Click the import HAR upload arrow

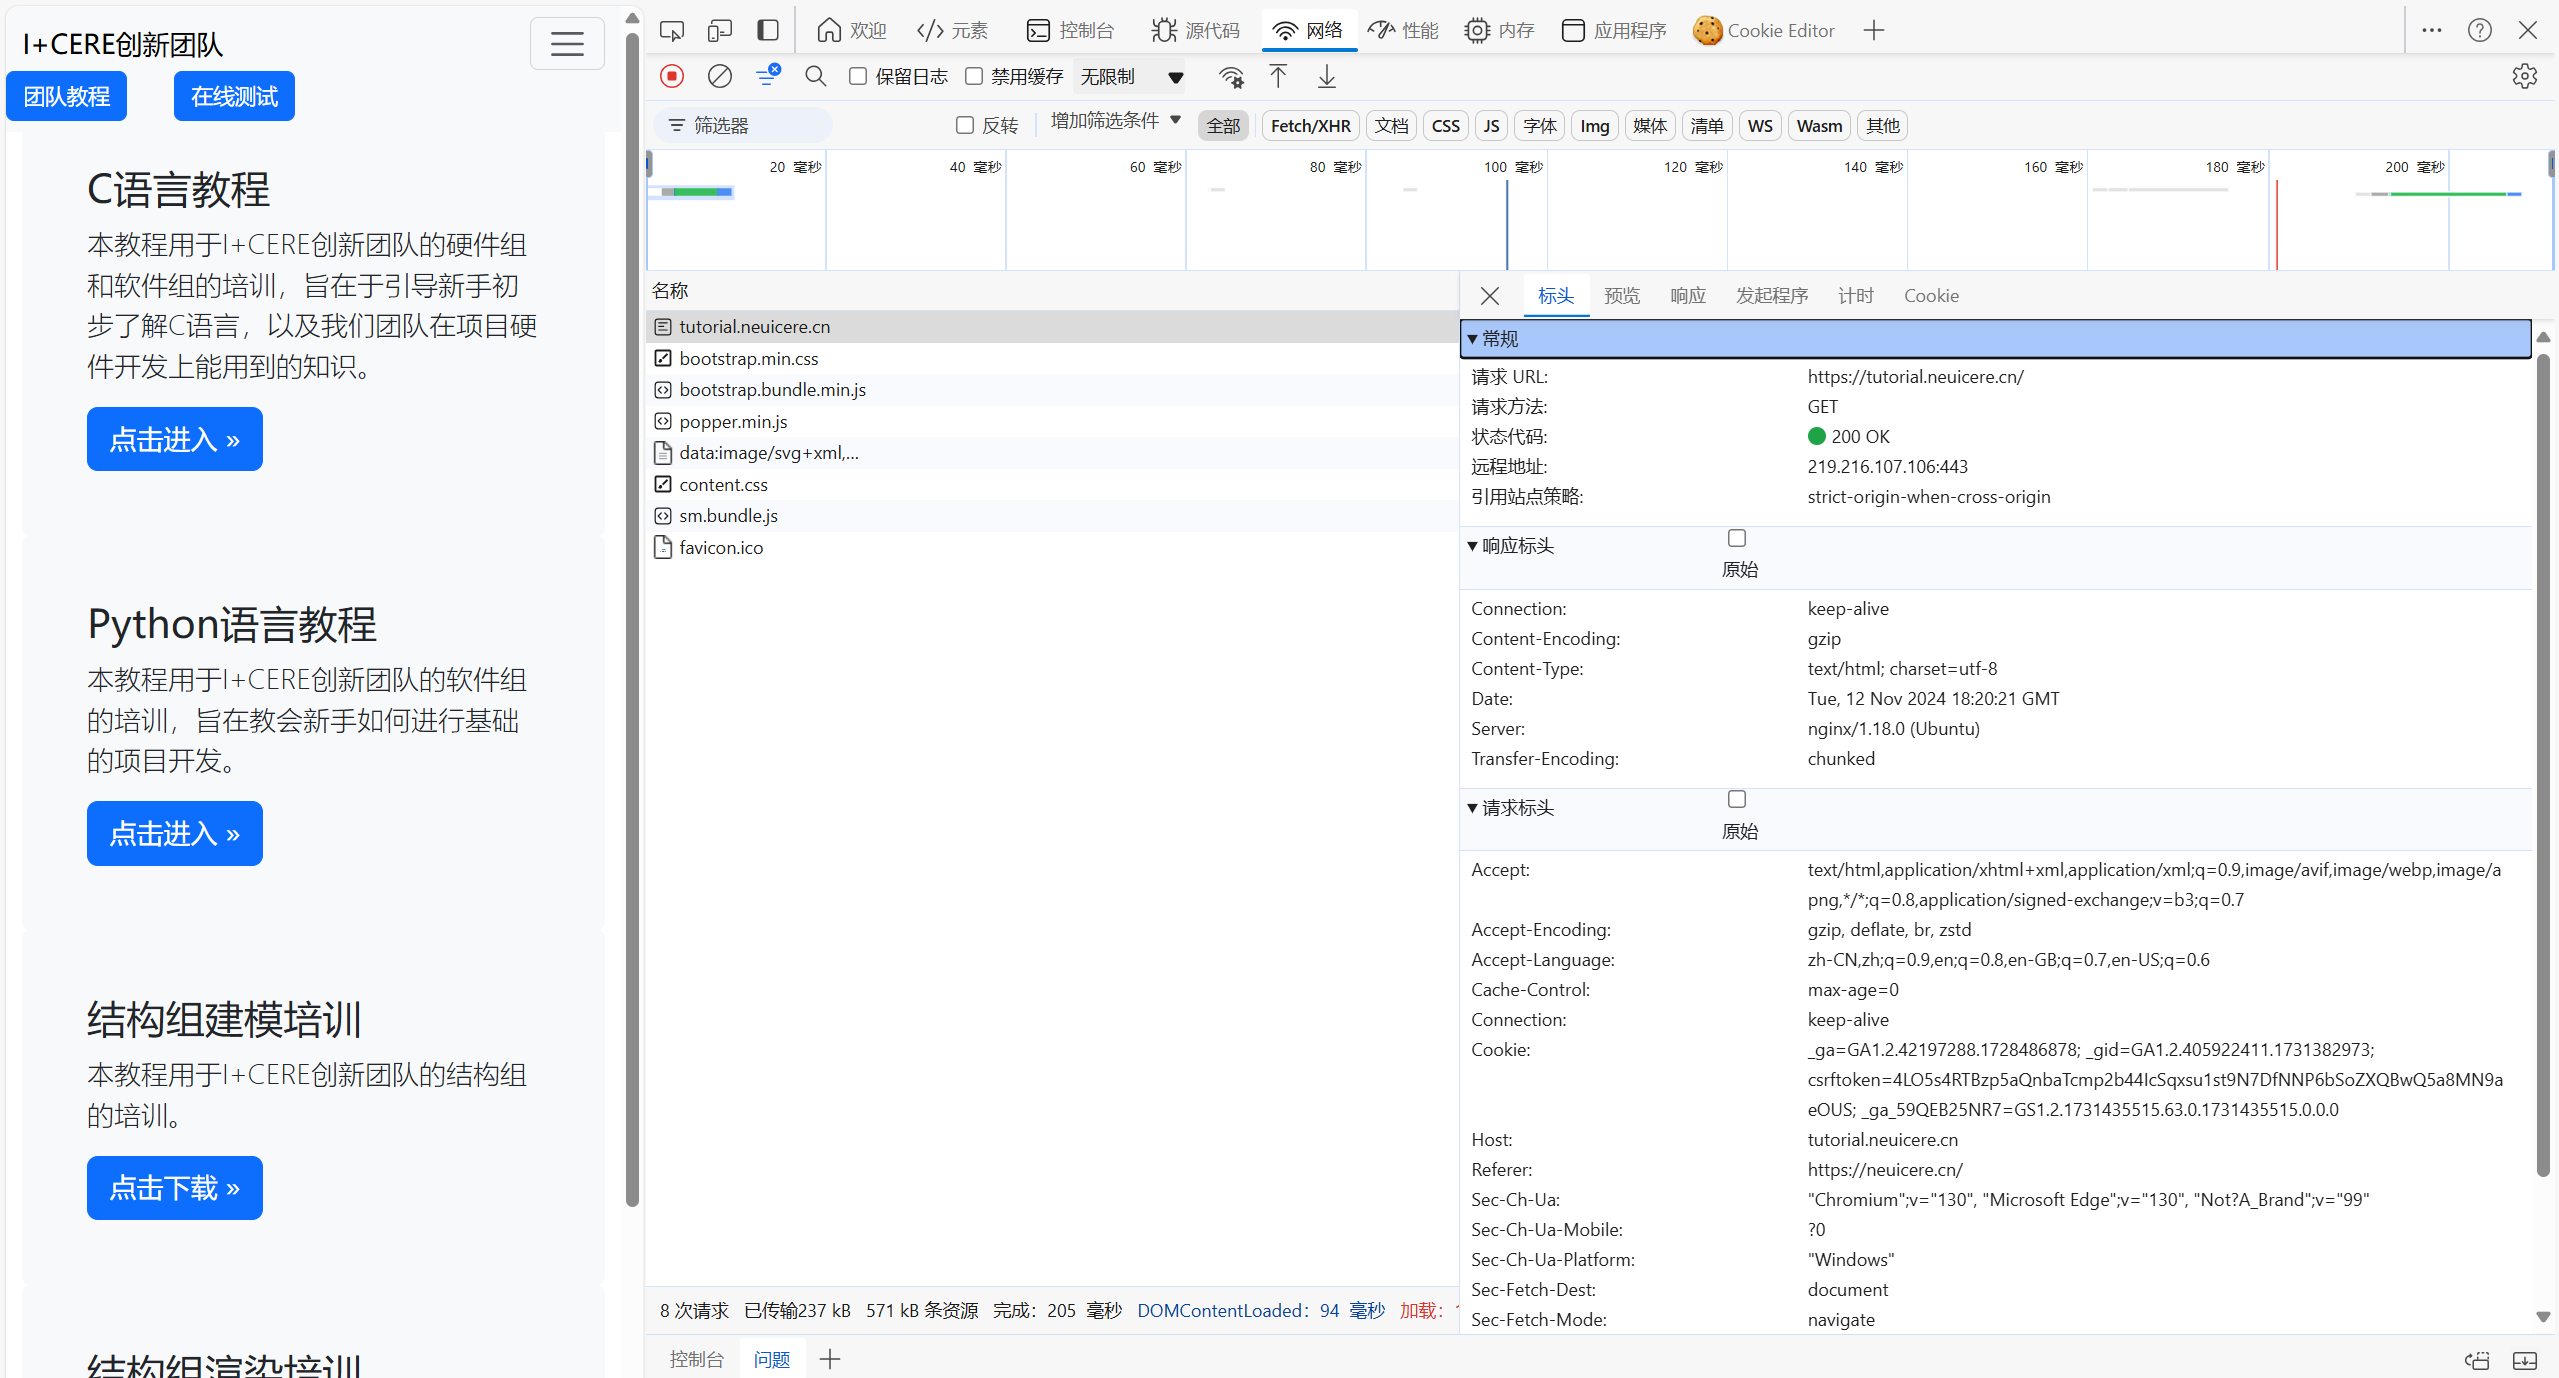tap(1278, 76)
